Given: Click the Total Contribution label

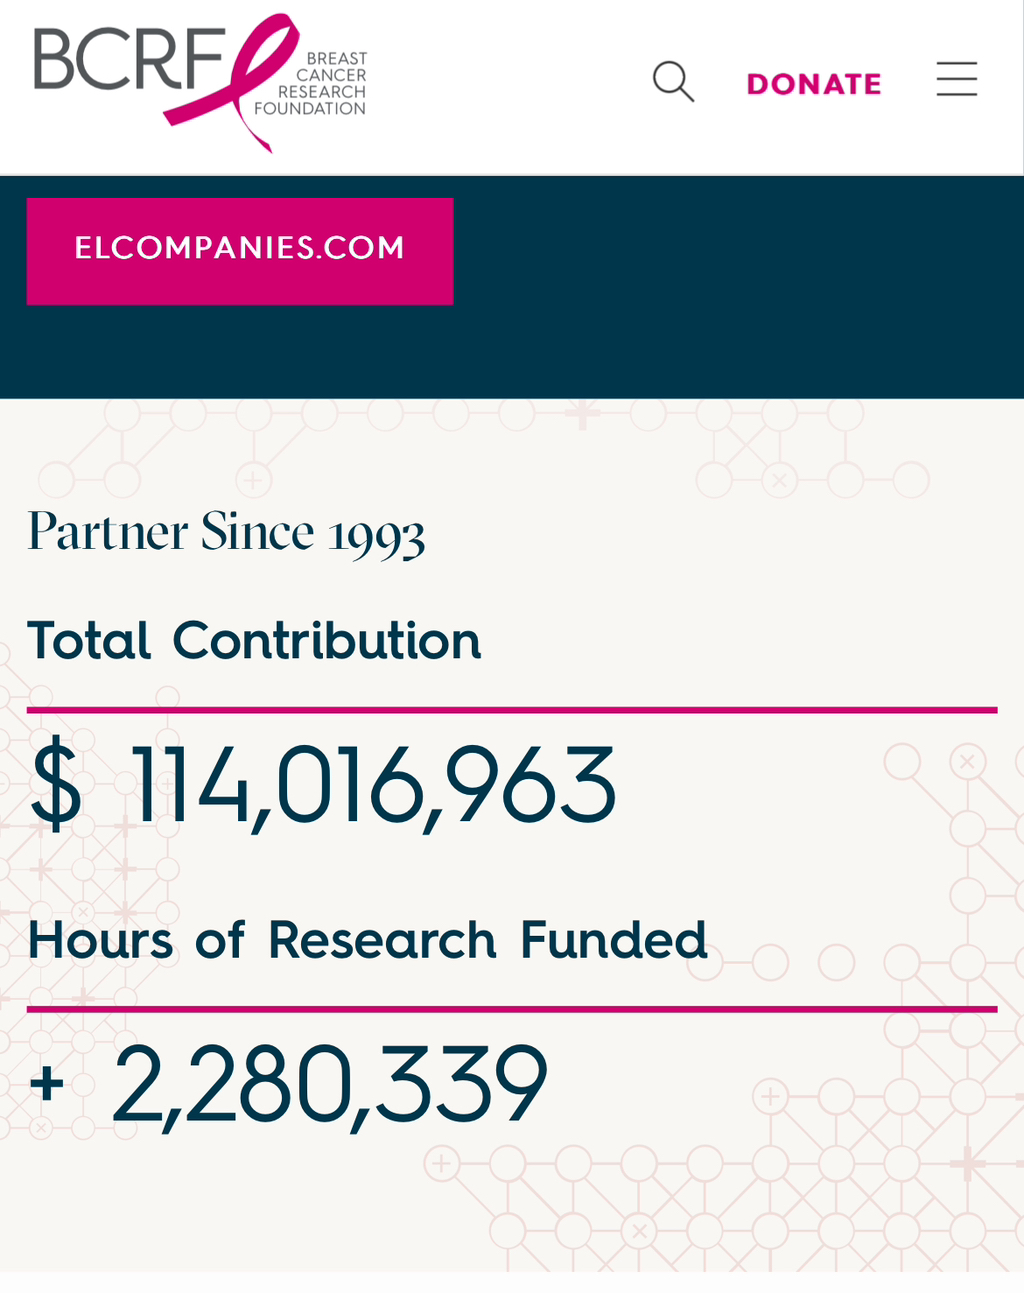Looking at the screenshot, I should pos(254,641).
